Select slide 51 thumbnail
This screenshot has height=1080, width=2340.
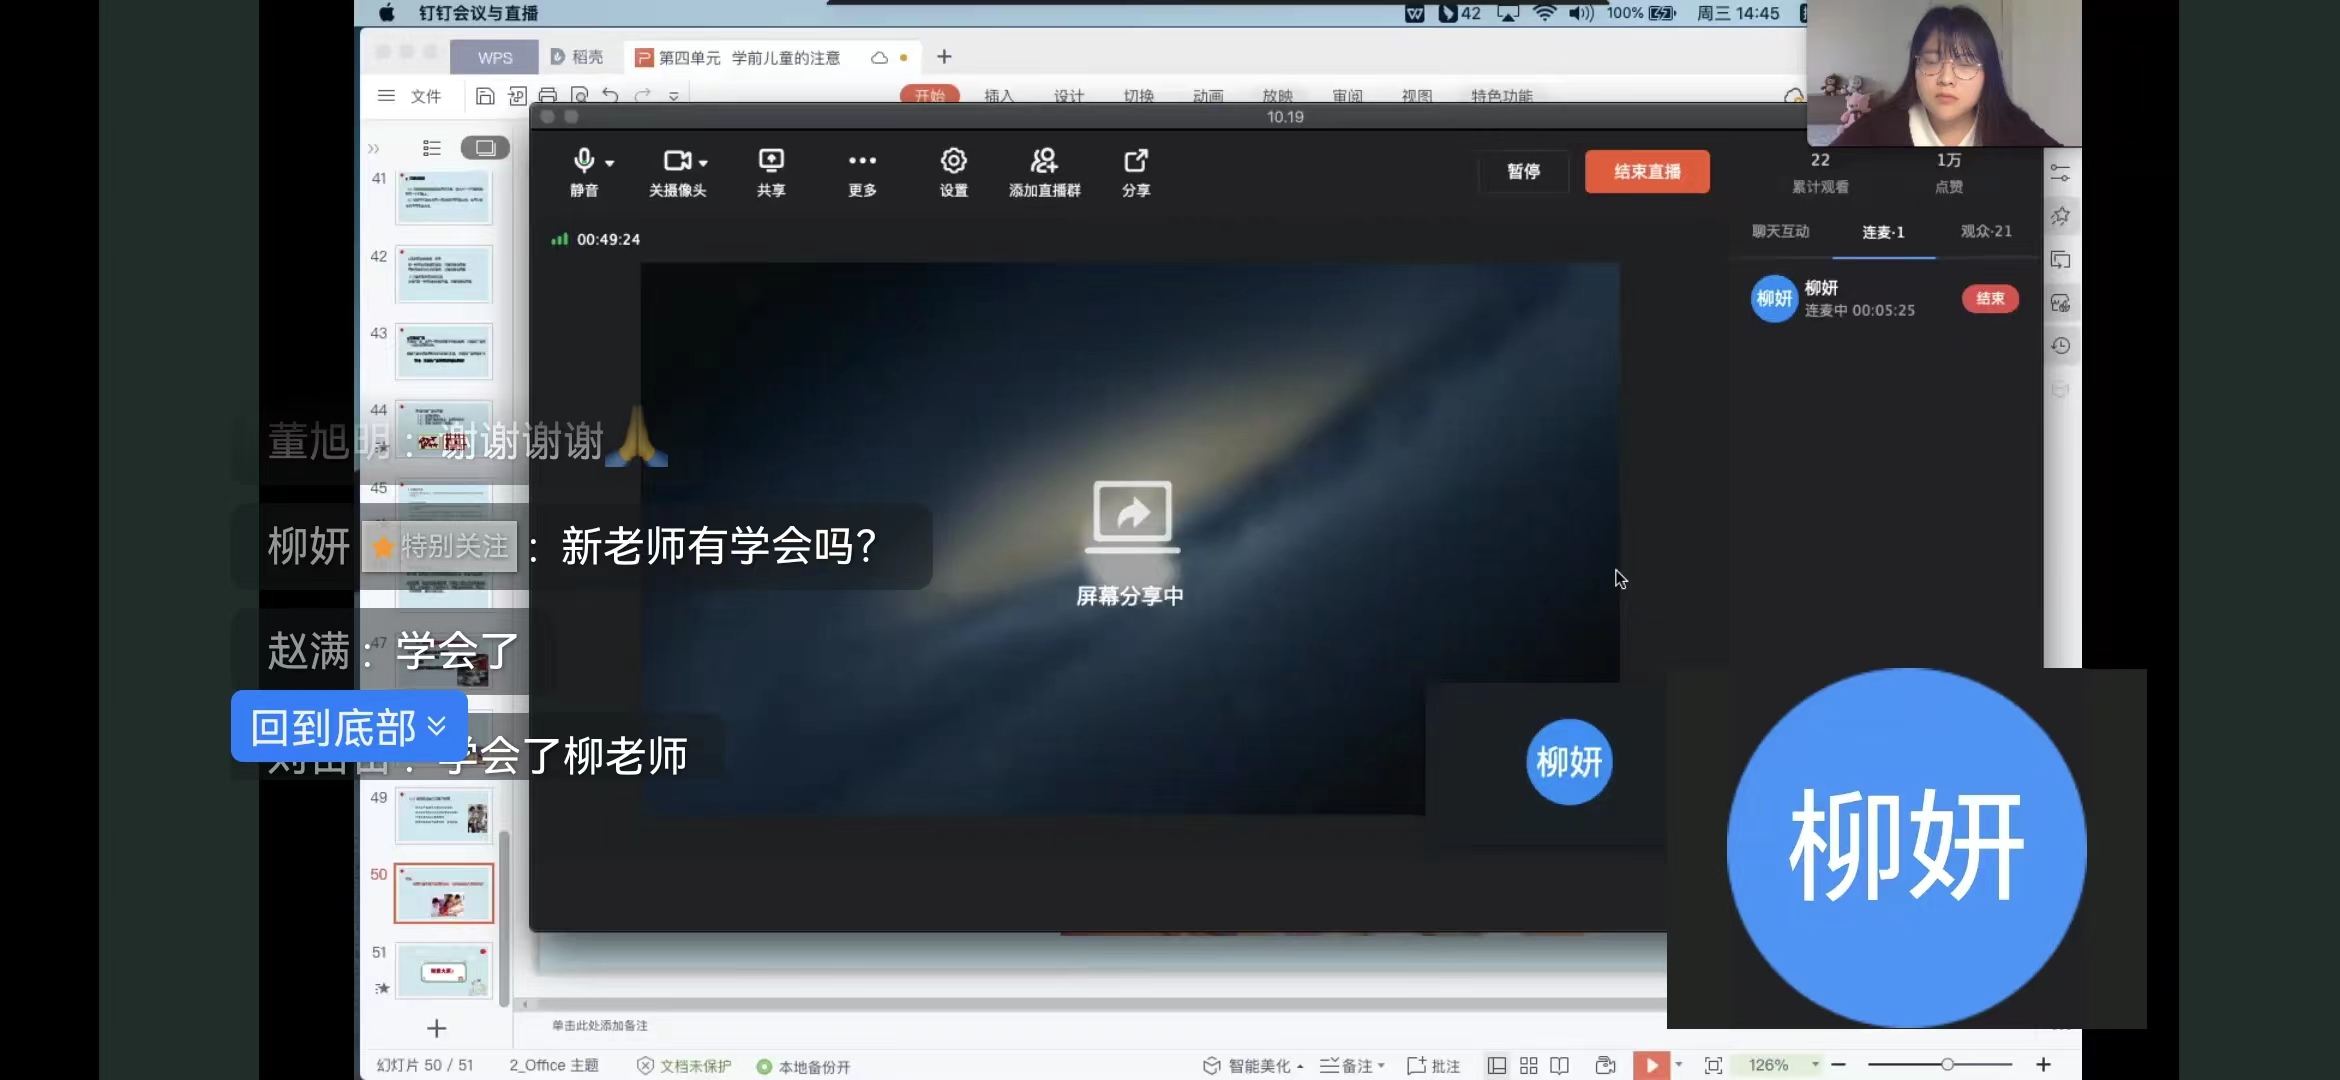(444, 970)
